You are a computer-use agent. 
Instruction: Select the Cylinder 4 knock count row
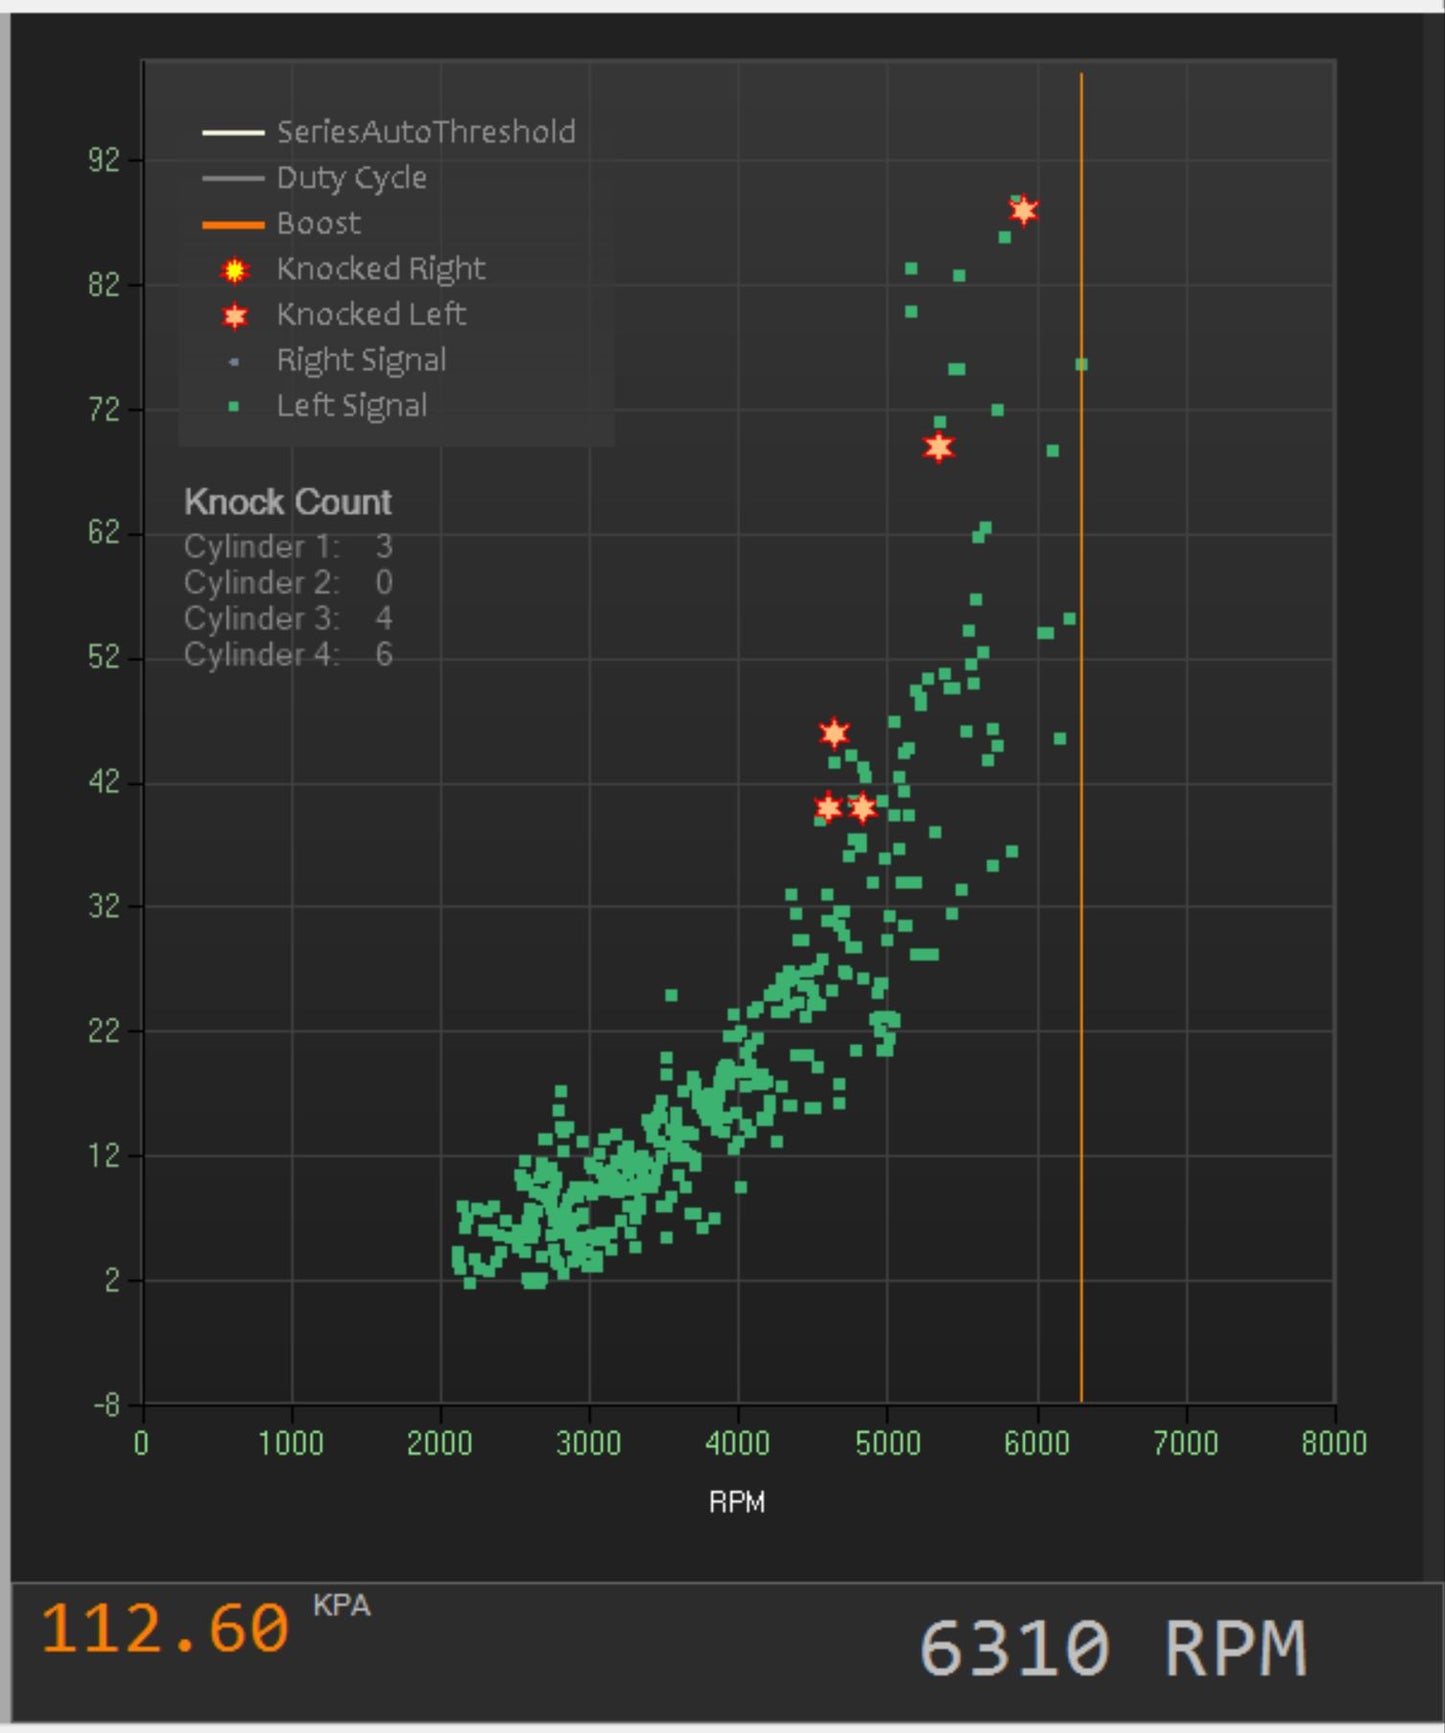point(288,655)
